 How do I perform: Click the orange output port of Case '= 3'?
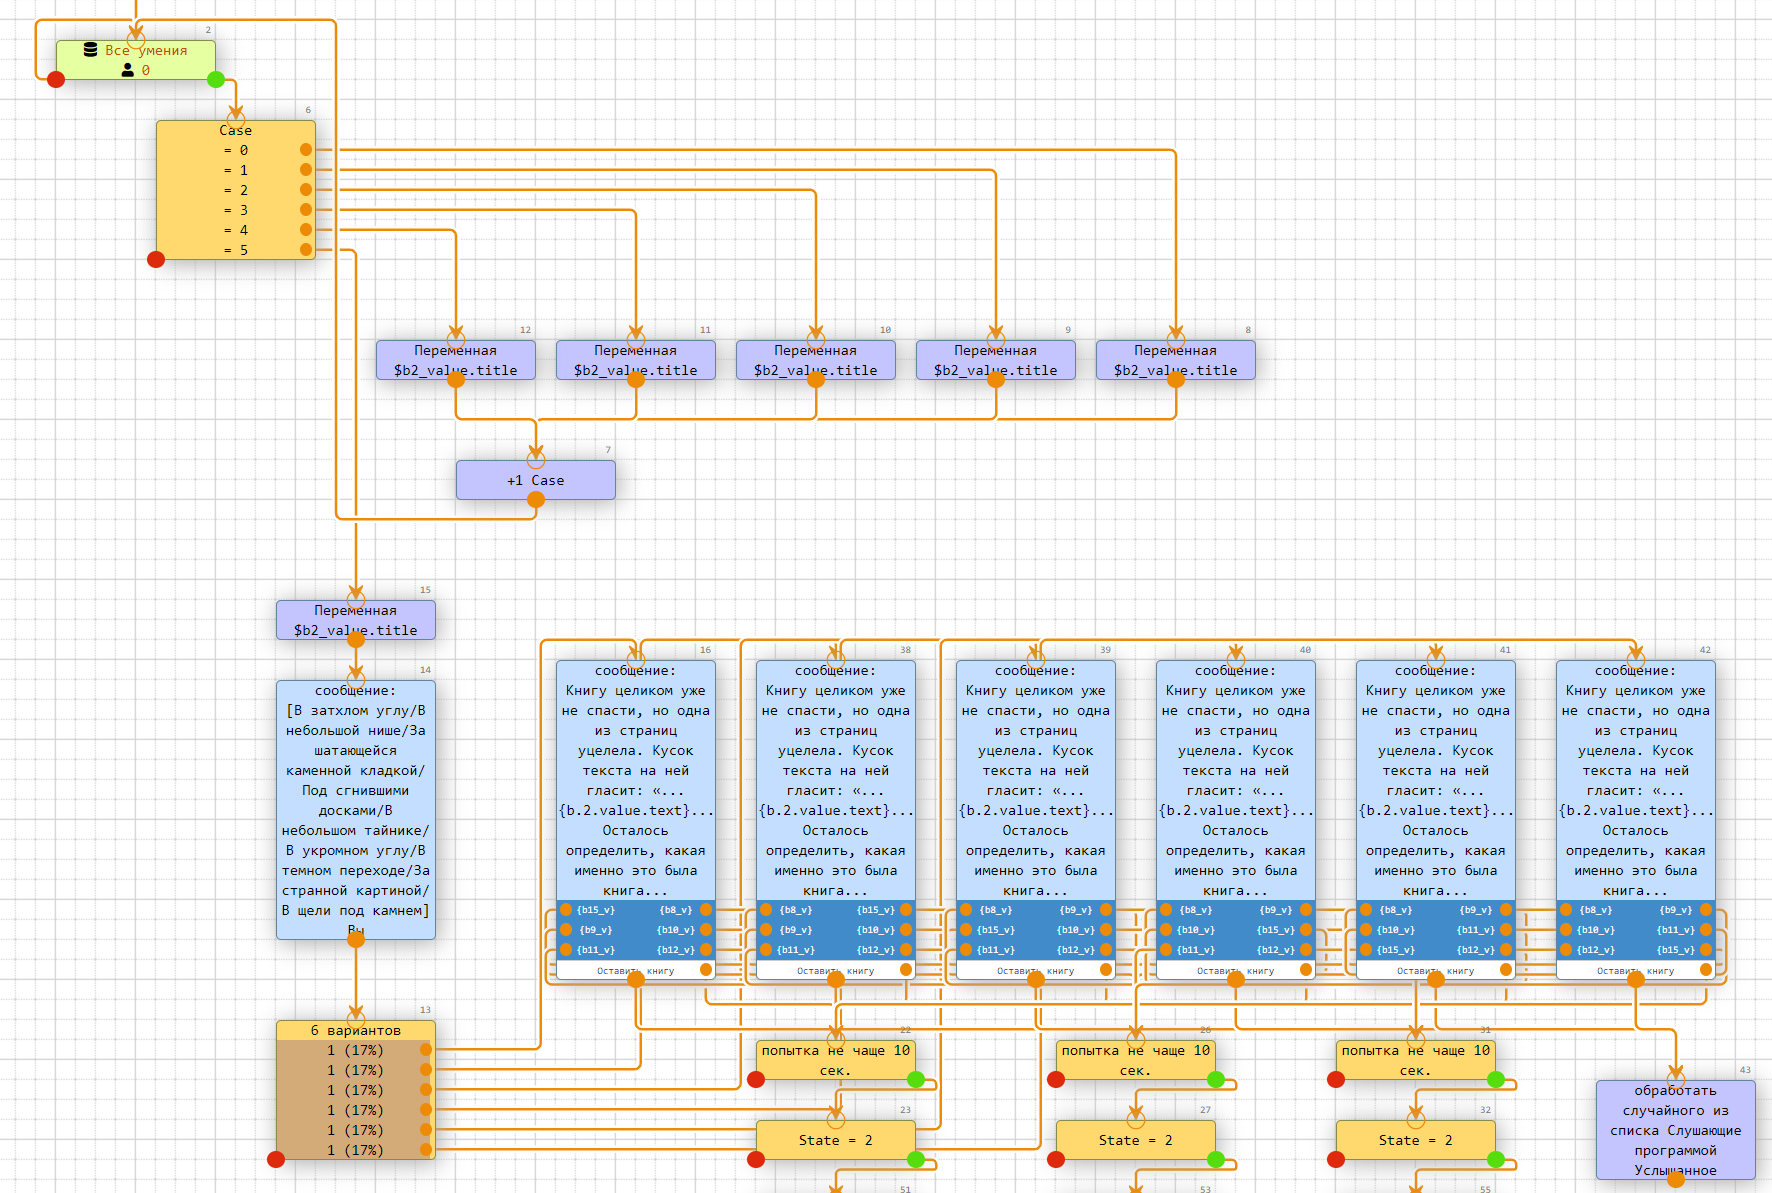(306, 210)
